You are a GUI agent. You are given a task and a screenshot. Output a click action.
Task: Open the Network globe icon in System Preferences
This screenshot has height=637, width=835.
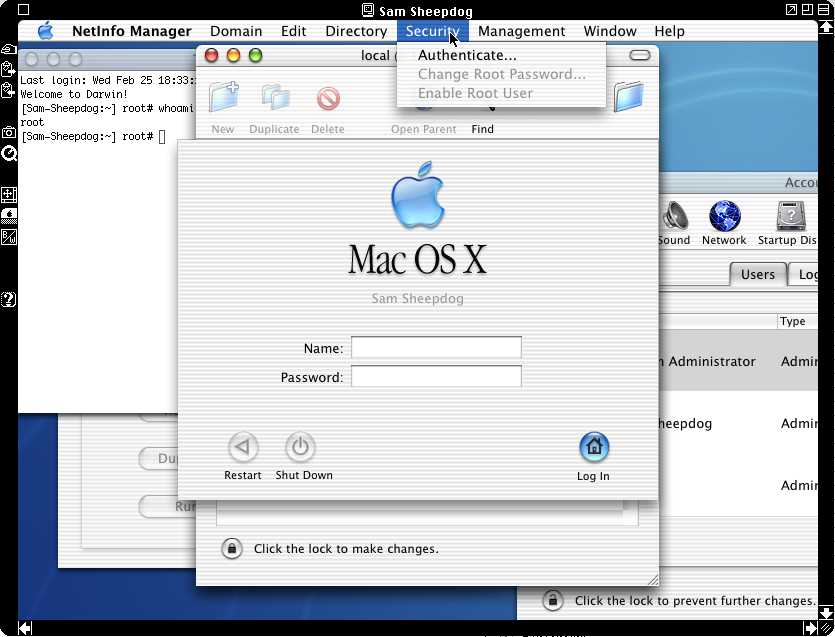pos(725,216)
